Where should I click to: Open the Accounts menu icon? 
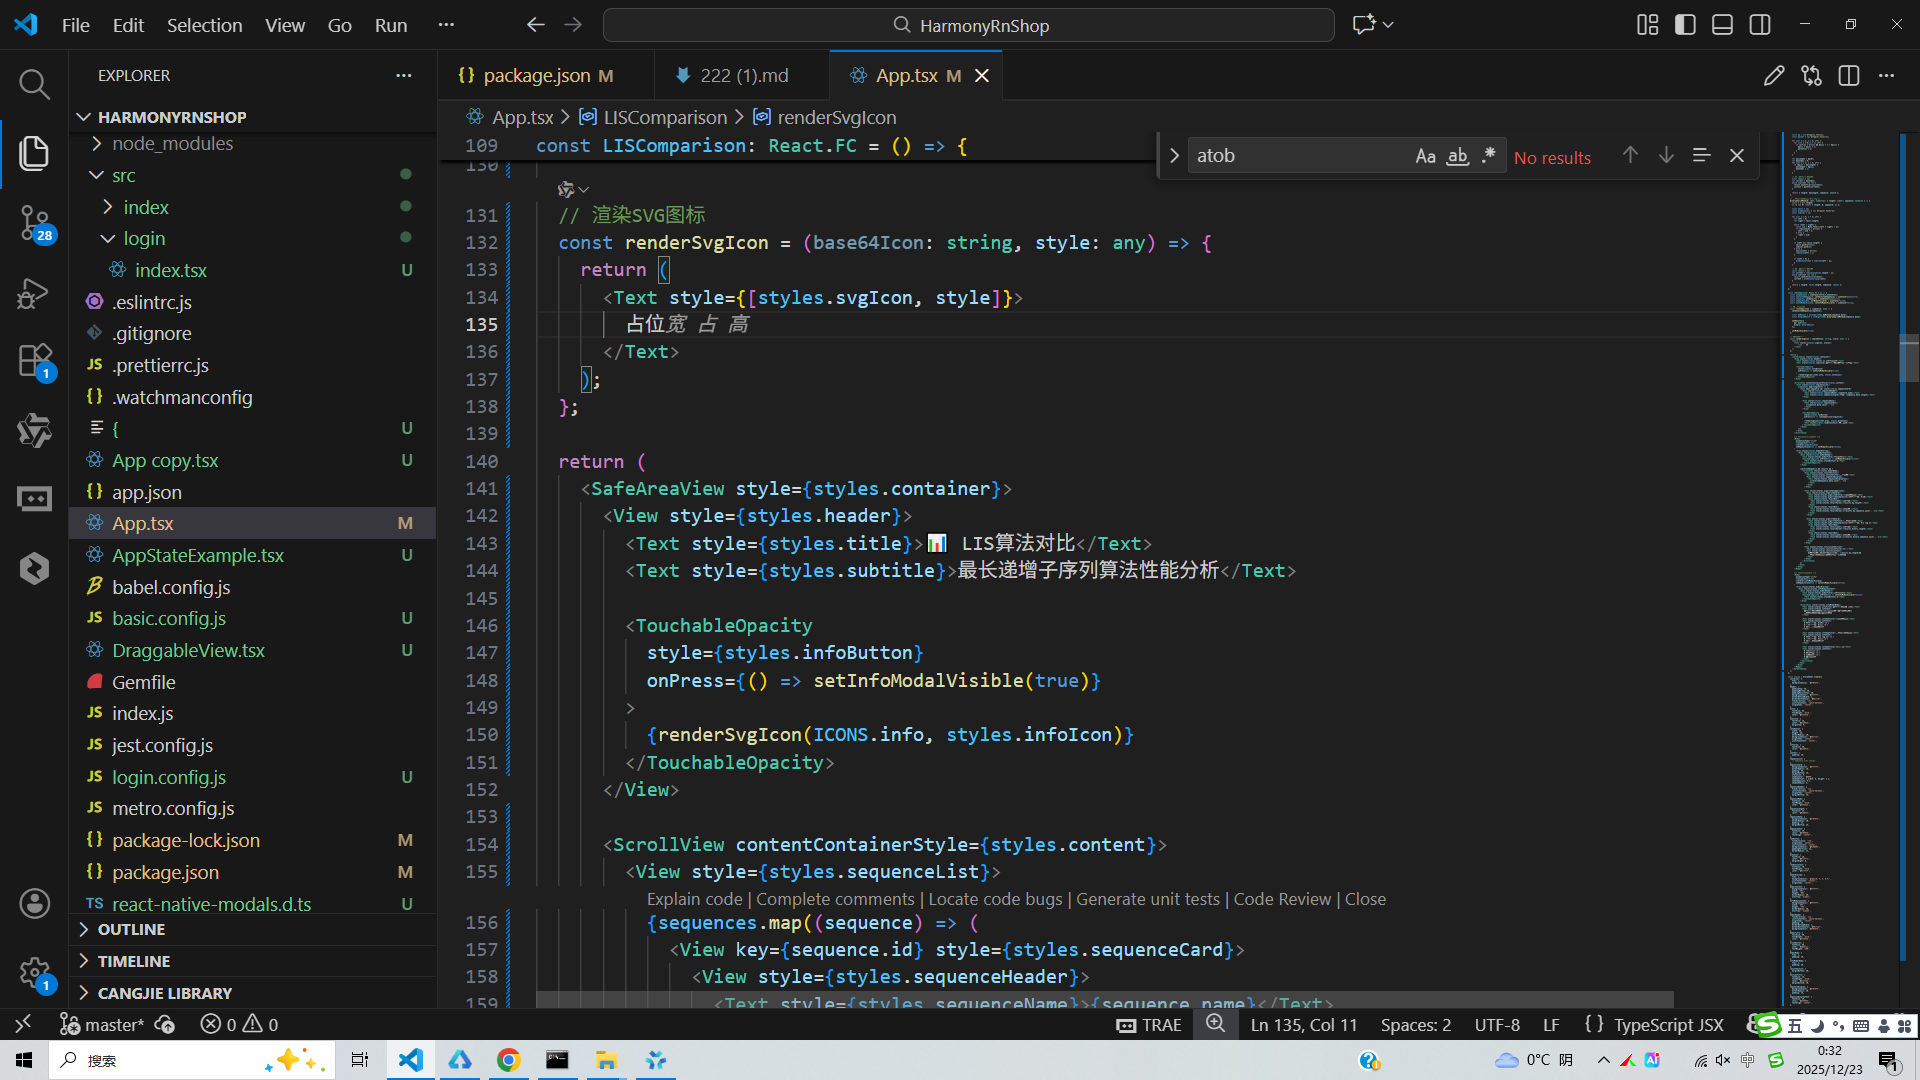pyautogui.click(x=34, y=903)
